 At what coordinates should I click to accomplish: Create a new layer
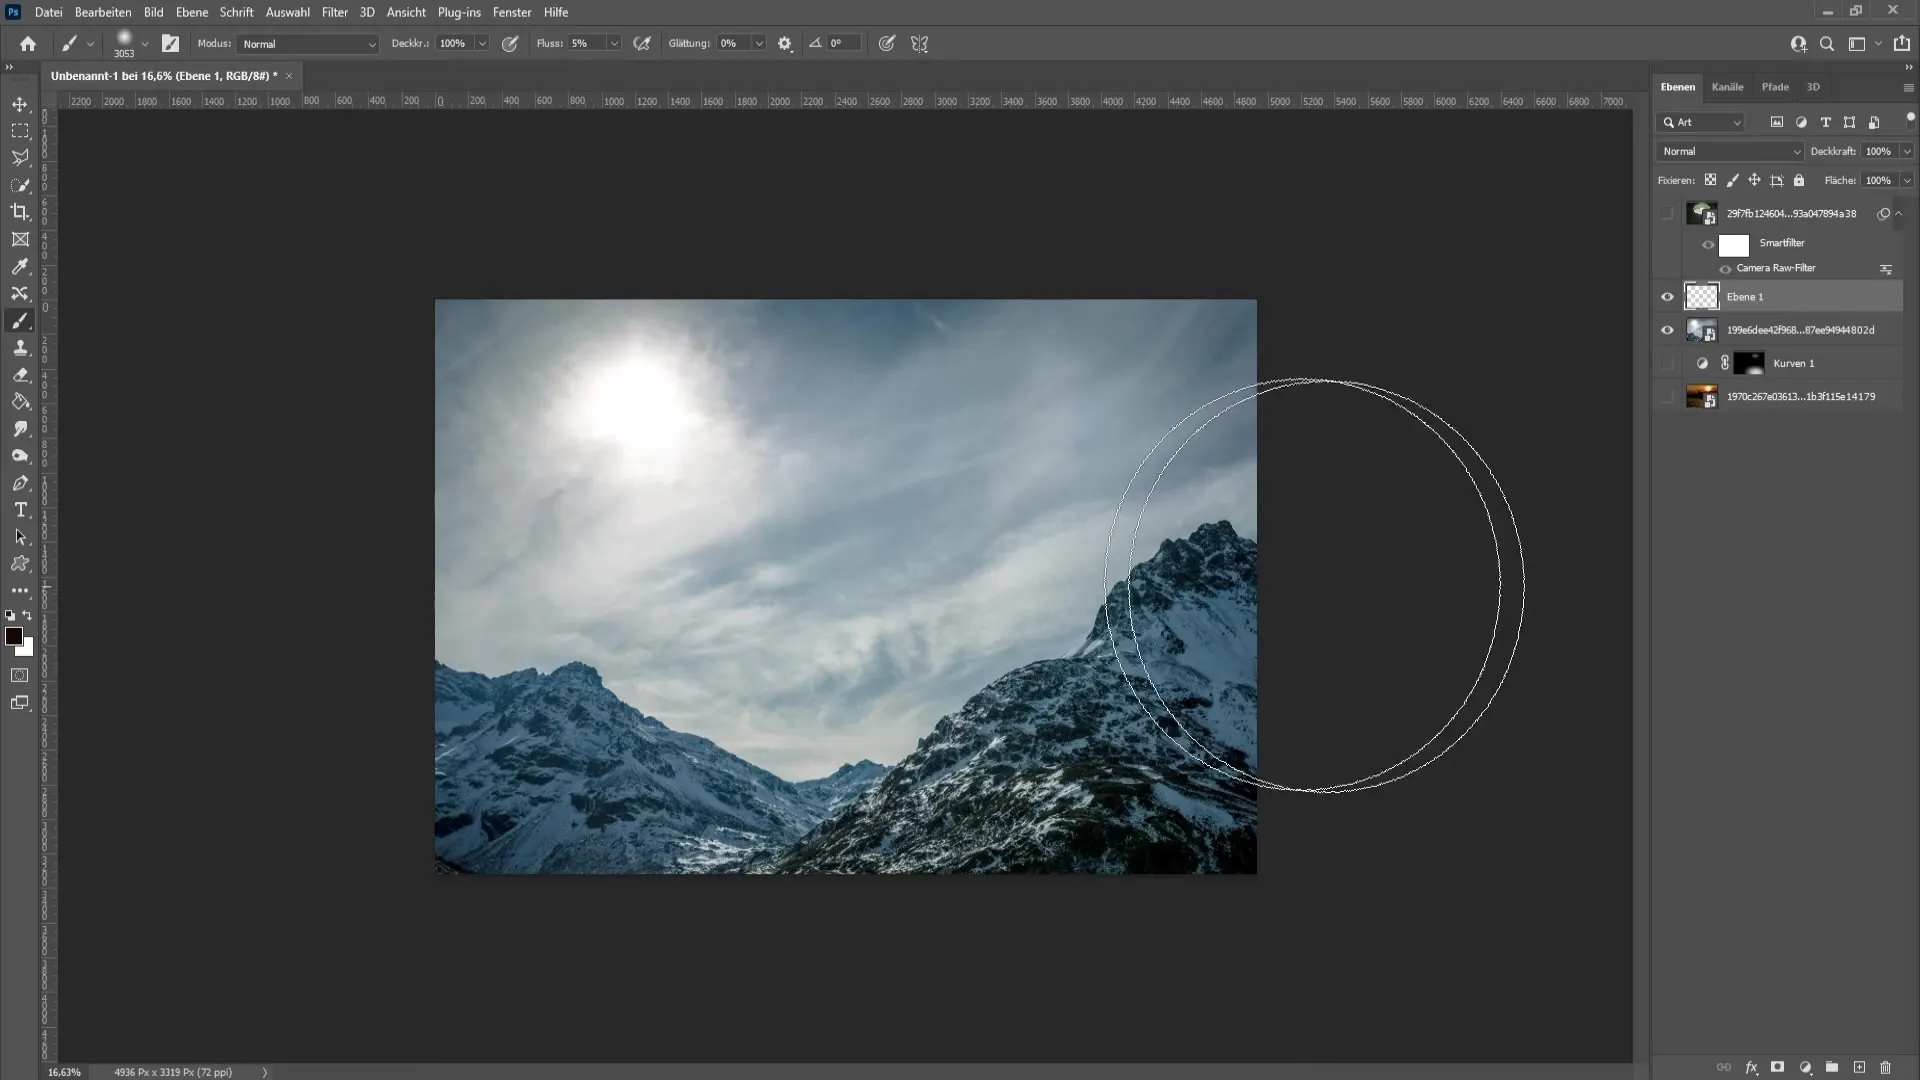click(x=1859, y=1068)
